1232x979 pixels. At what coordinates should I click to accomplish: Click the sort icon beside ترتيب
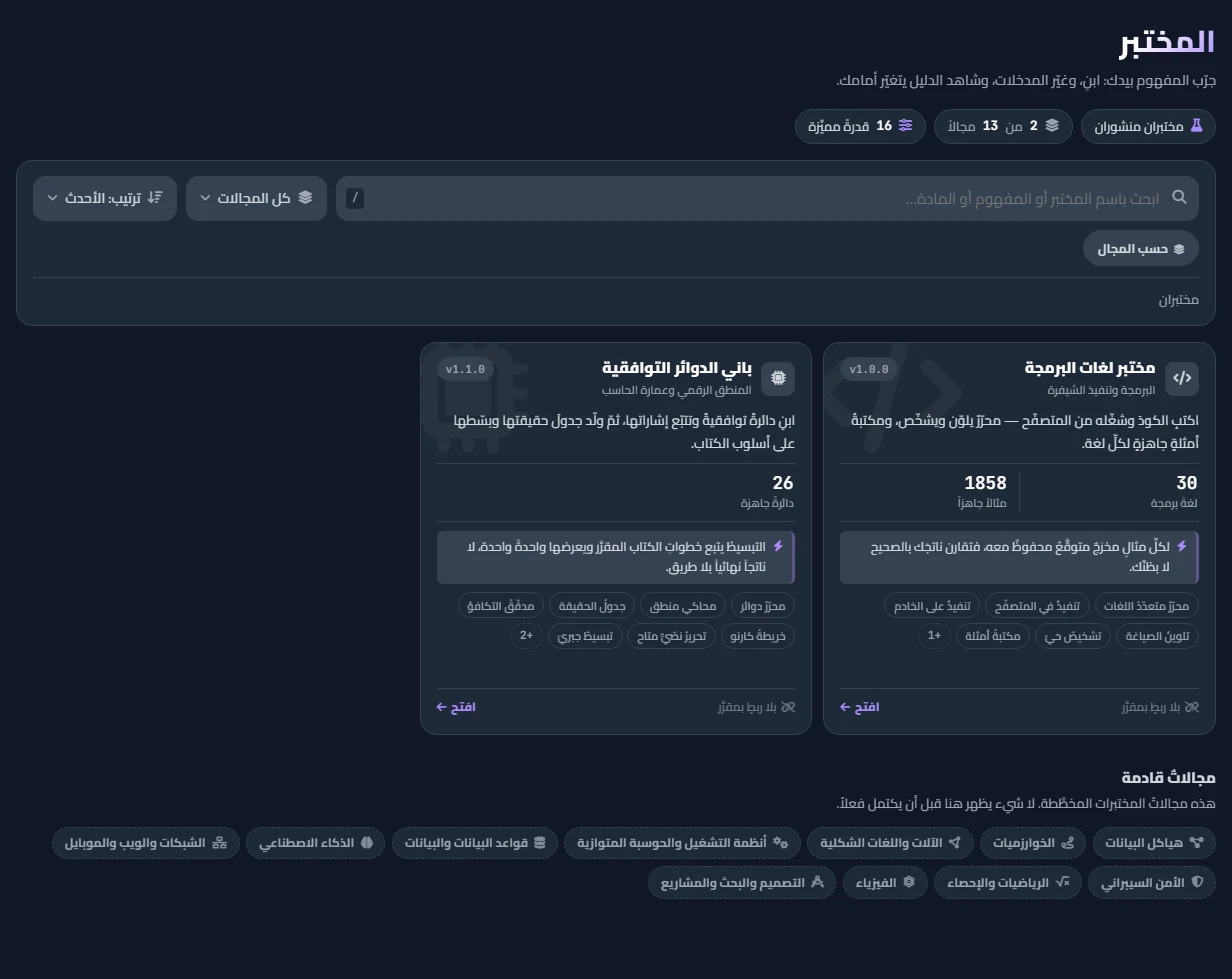click(155, 198)
